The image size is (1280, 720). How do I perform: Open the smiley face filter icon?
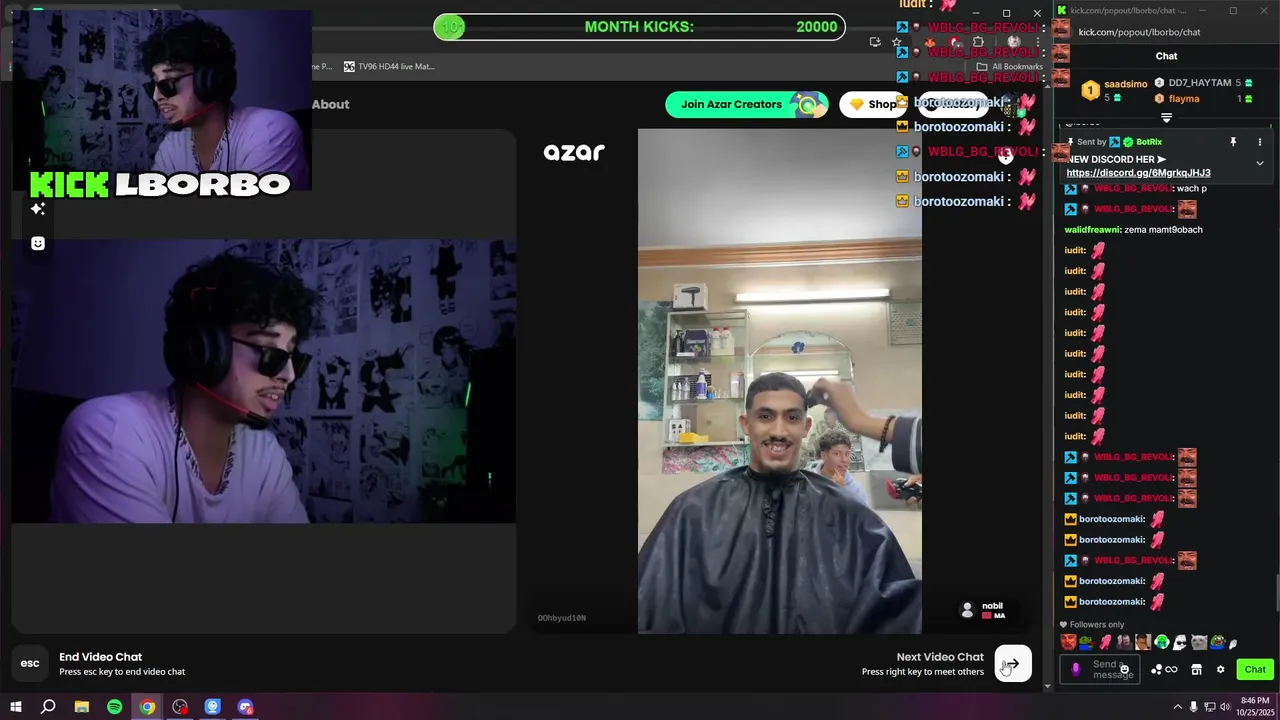click(38, 243)
